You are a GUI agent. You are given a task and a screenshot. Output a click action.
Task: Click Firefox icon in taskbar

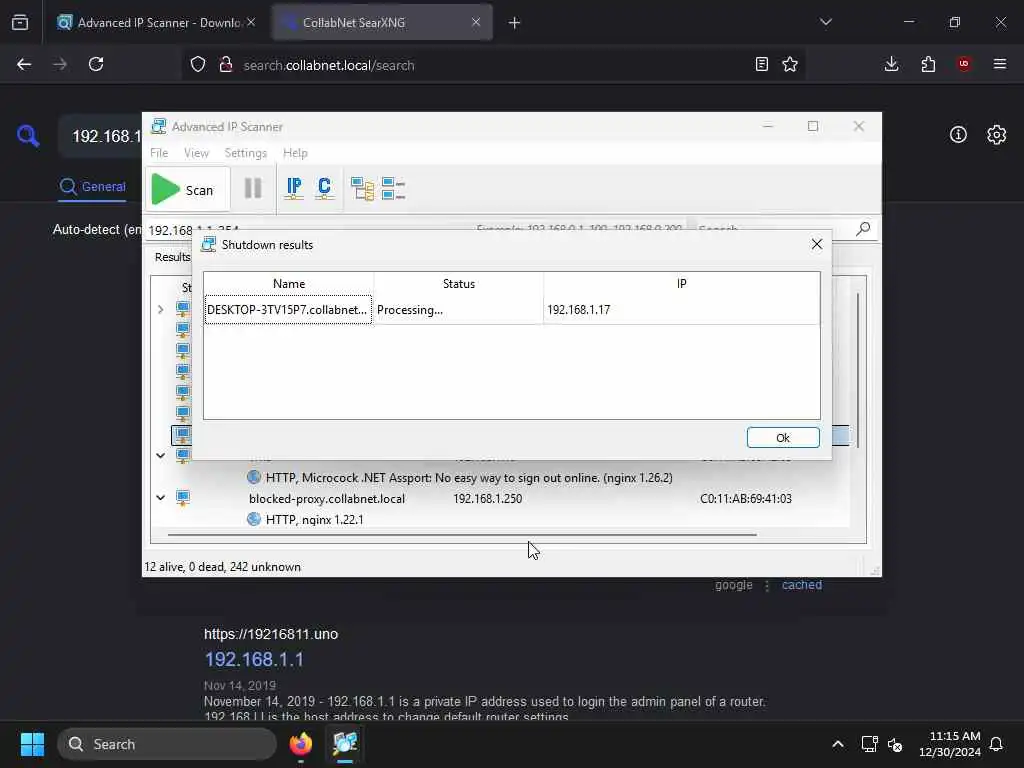(x=301, y=744)
